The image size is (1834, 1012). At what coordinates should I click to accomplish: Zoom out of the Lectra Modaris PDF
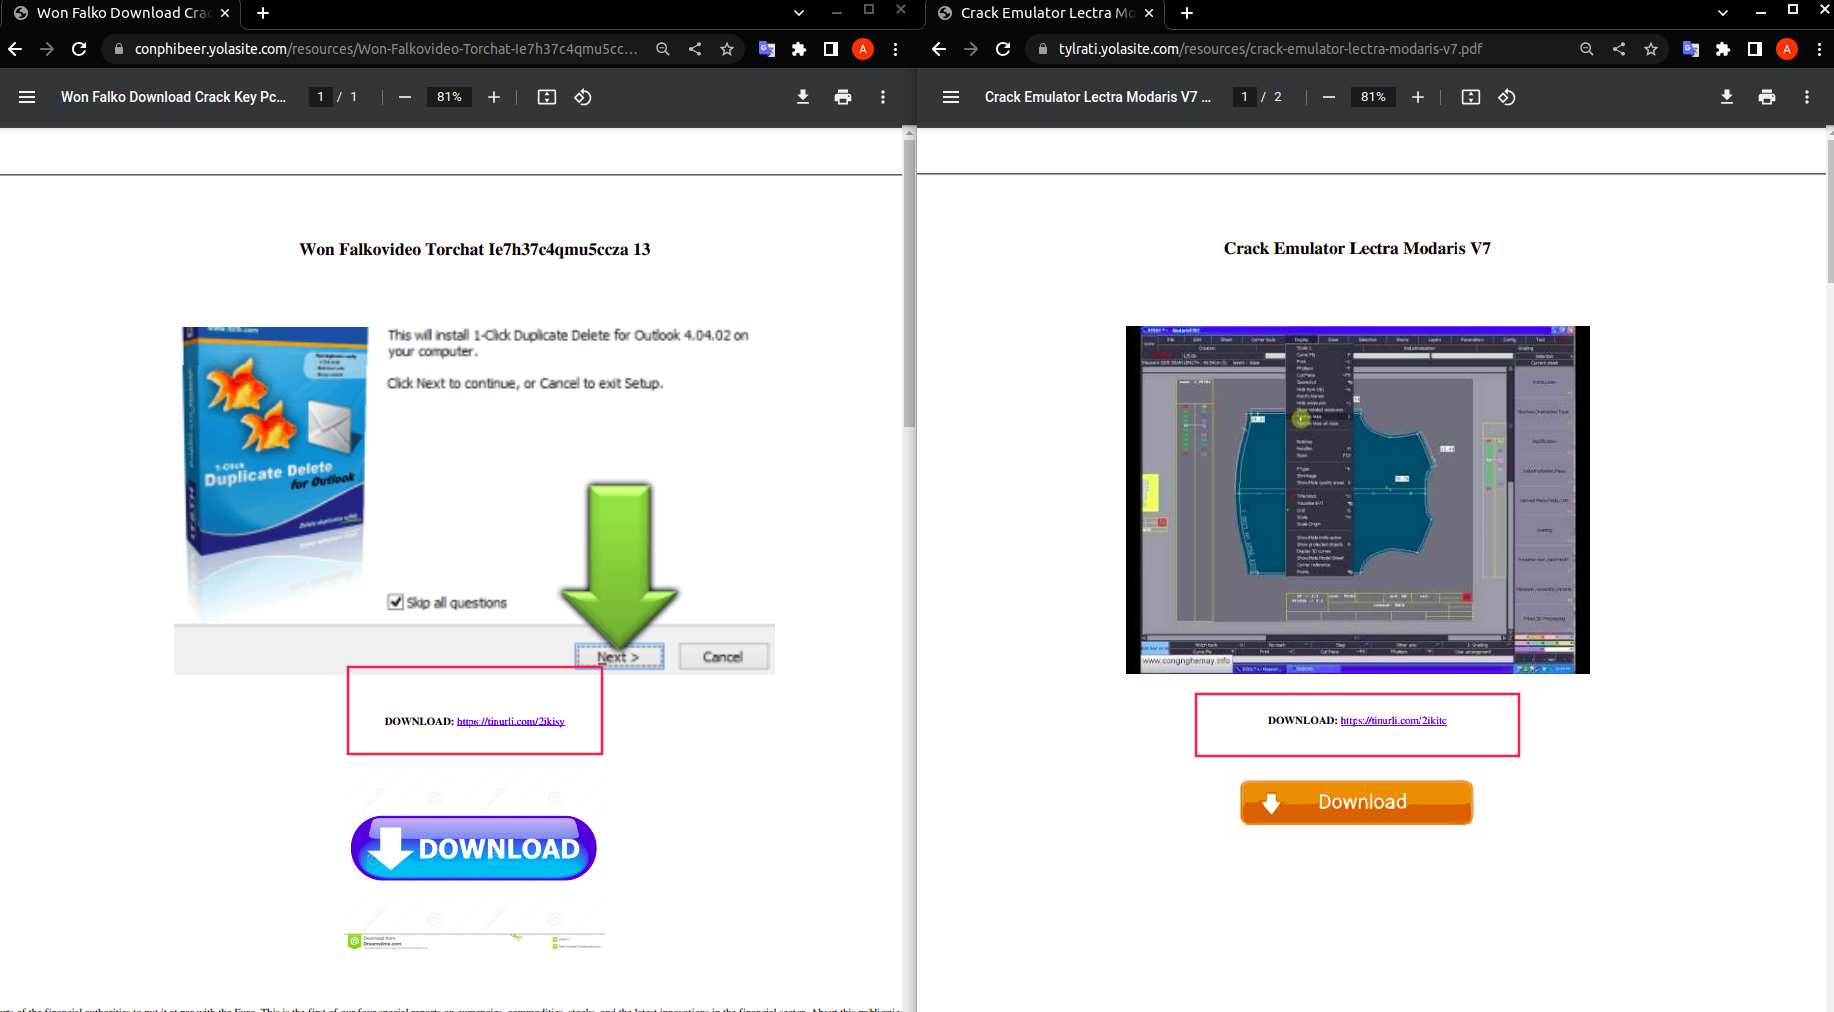pos(1329,97)
